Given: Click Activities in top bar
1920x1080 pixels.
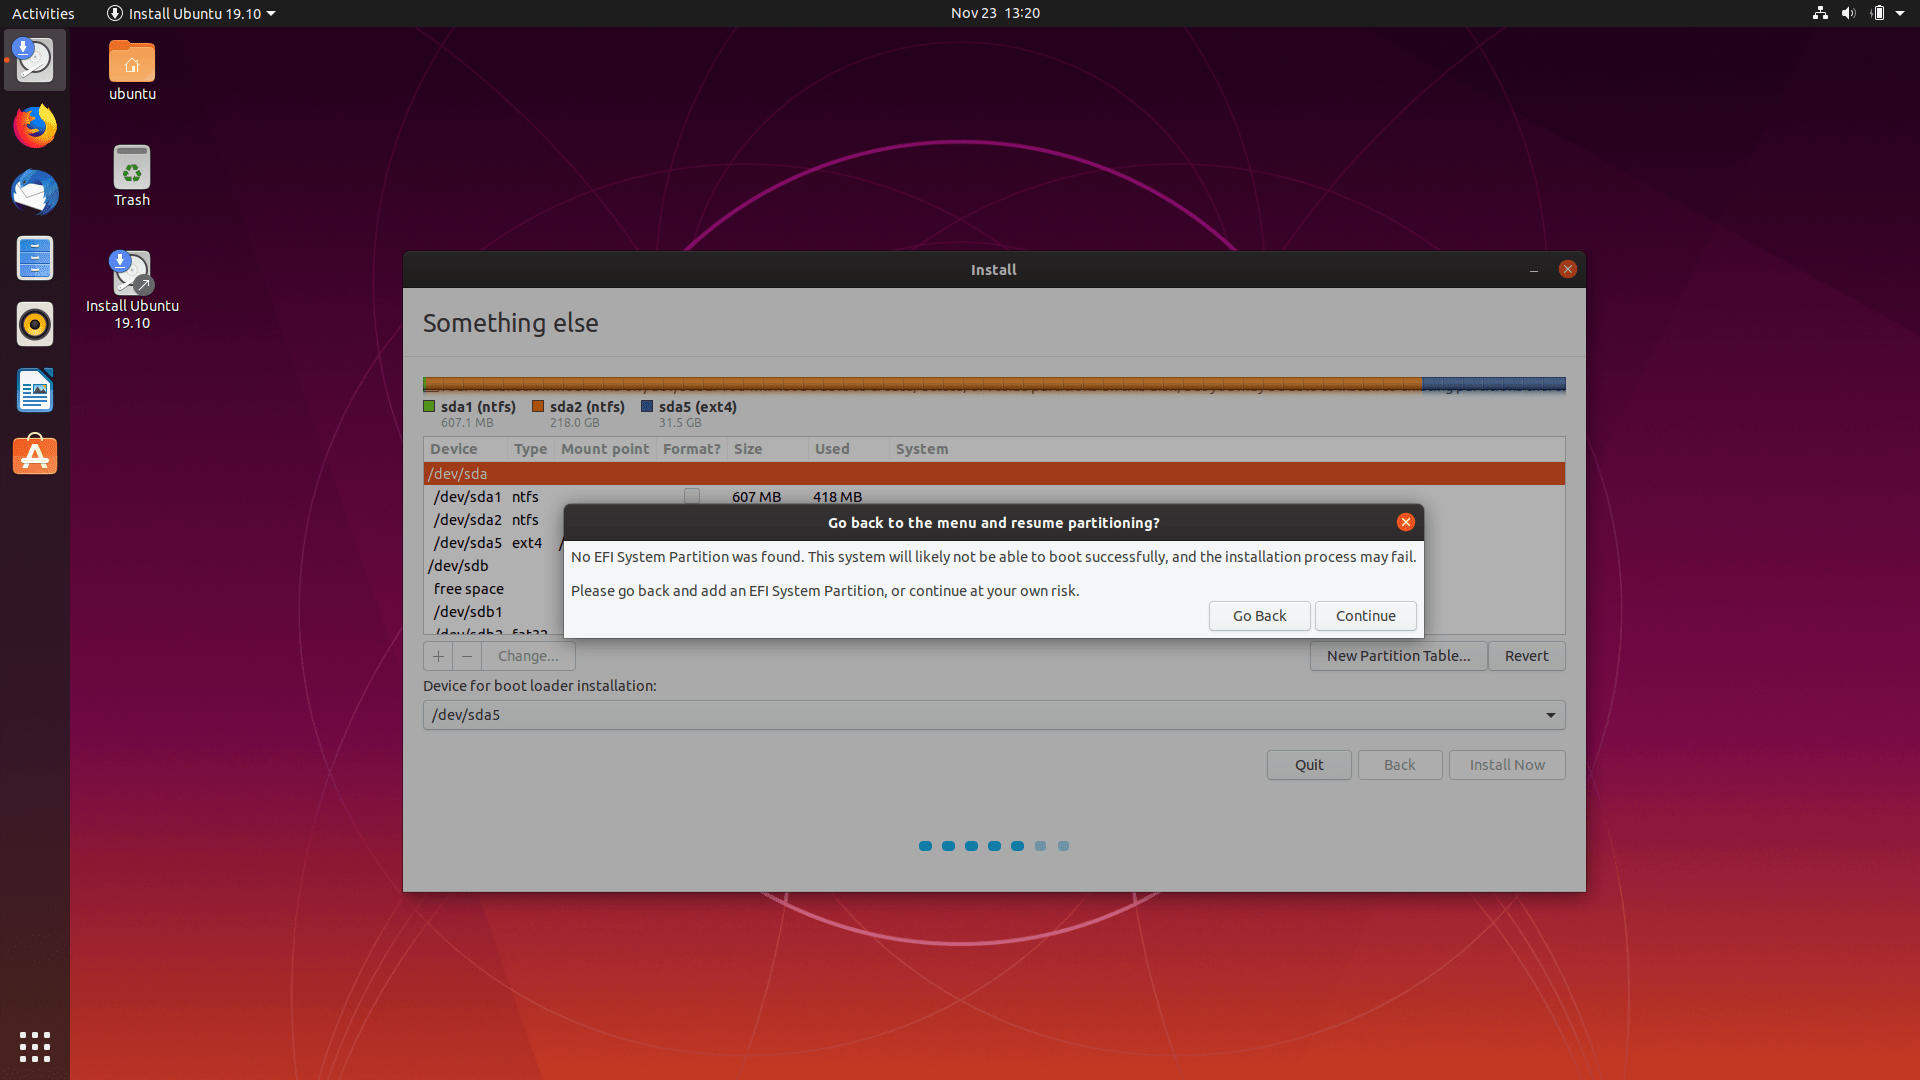Looking at the screenshot, I should click(43, 13).
